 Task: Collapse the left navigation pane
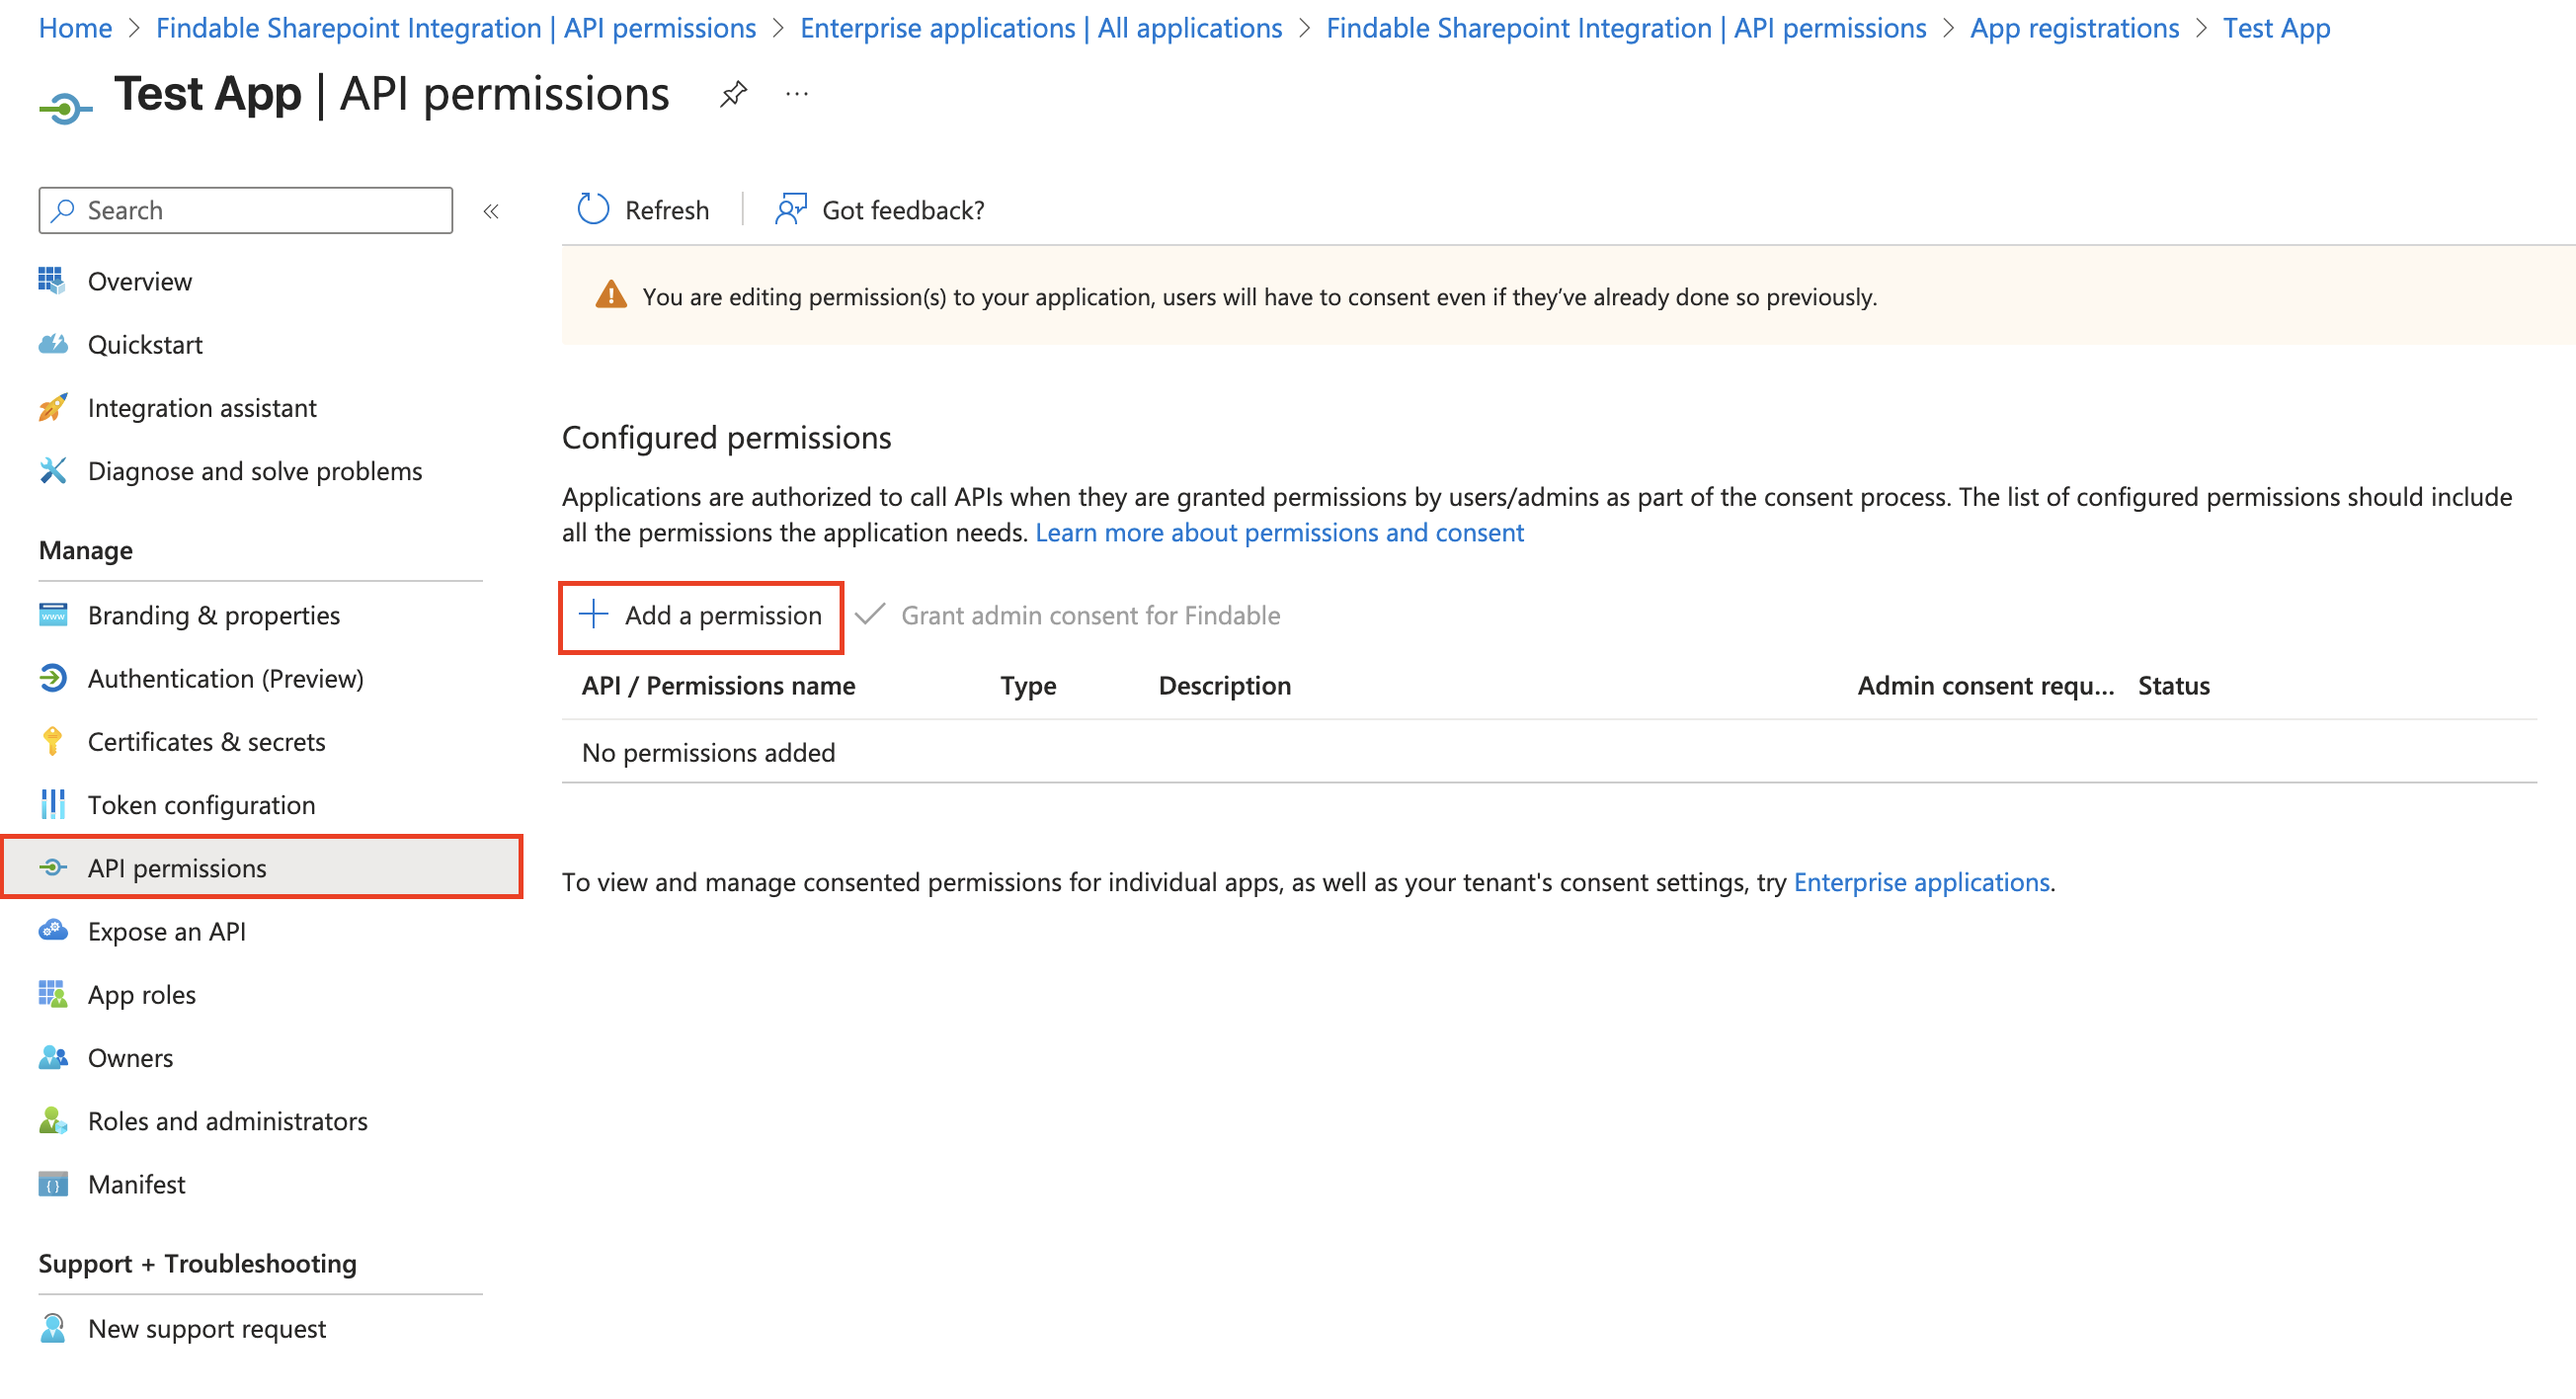point(491,210)
